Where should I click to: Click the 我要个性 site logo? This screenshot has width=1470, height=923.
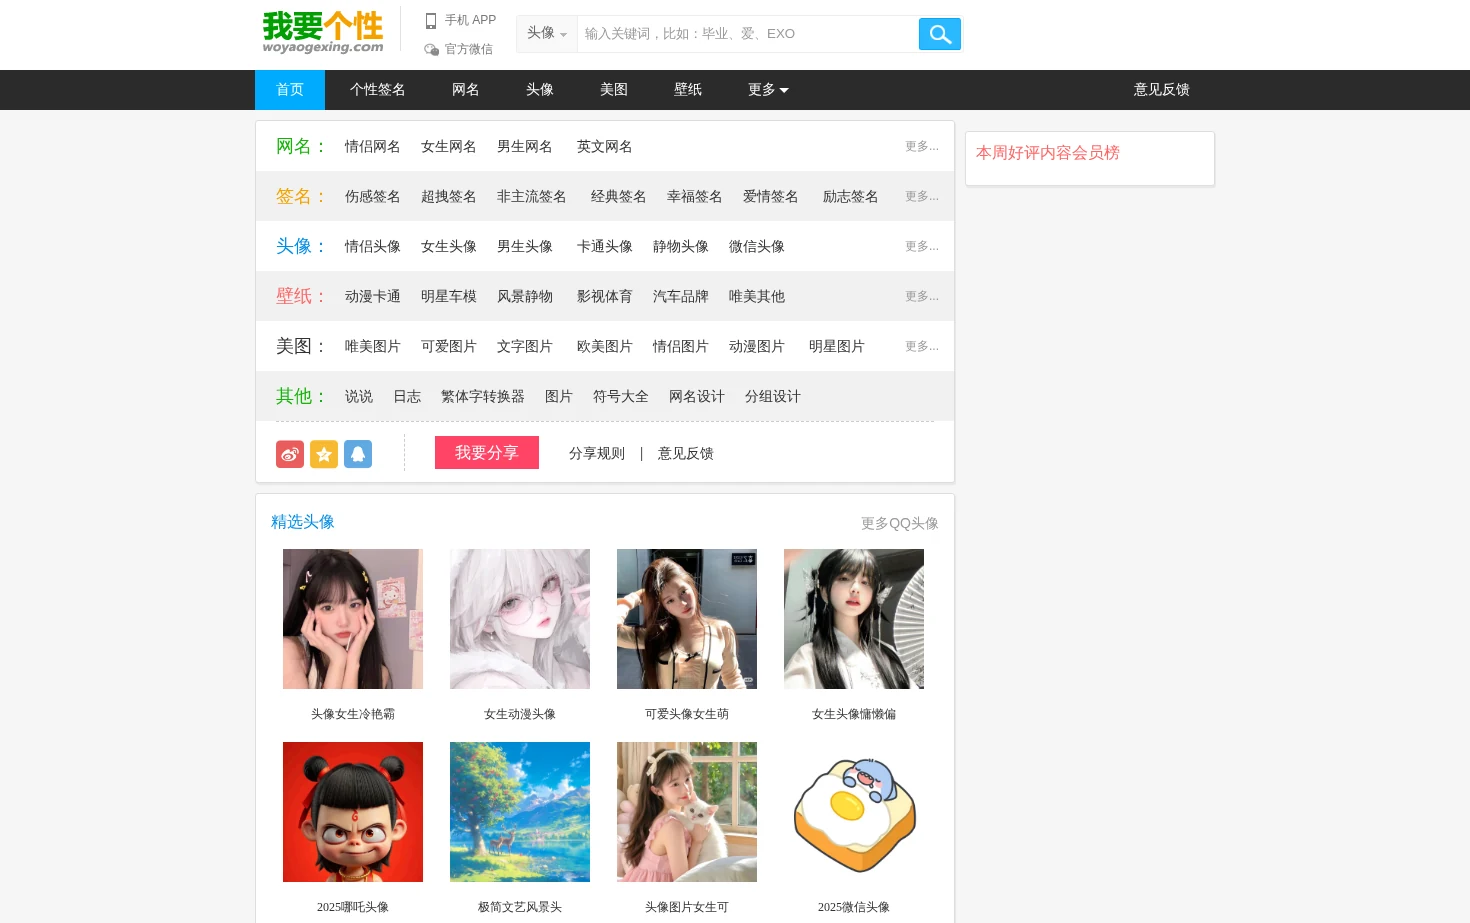pyautogui.click(x=323, y=32)
